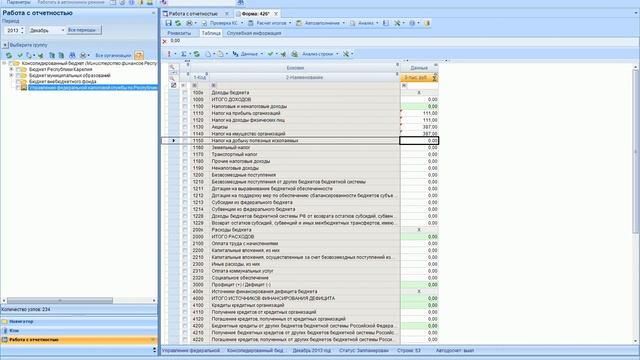Open the Работа с отчетностью bottom panel button

[x=79, y=340]
